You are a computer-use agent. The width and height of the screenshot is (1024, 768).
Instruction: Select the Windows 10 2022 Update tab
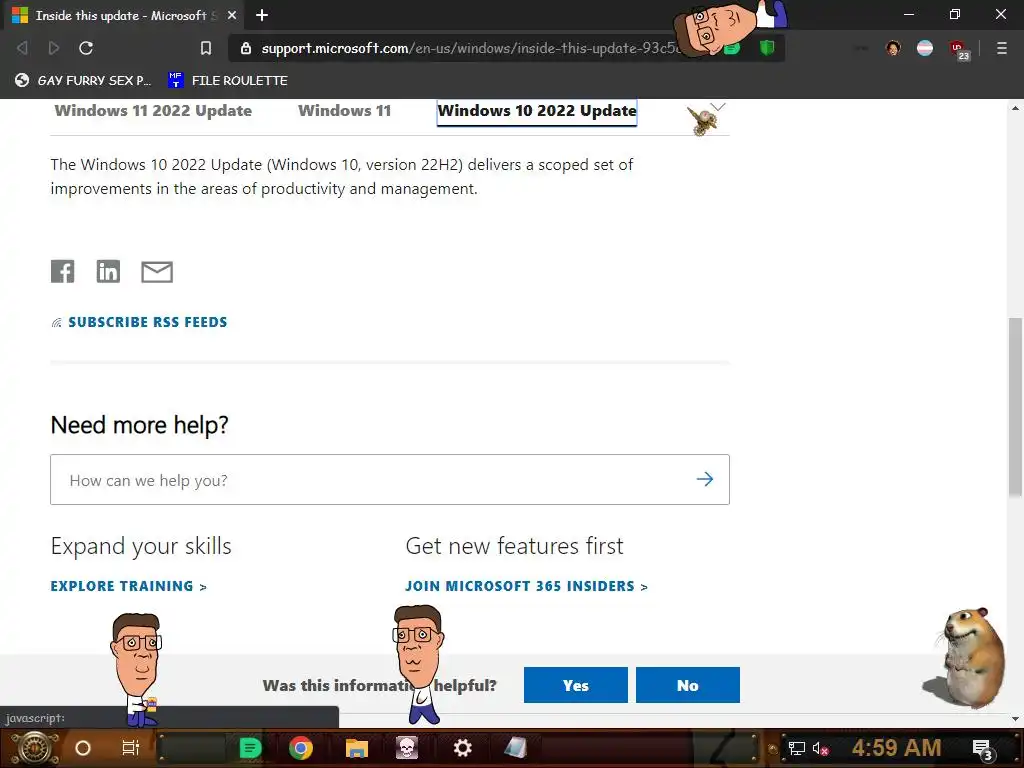pyautogui.click(x=537, y=111)
